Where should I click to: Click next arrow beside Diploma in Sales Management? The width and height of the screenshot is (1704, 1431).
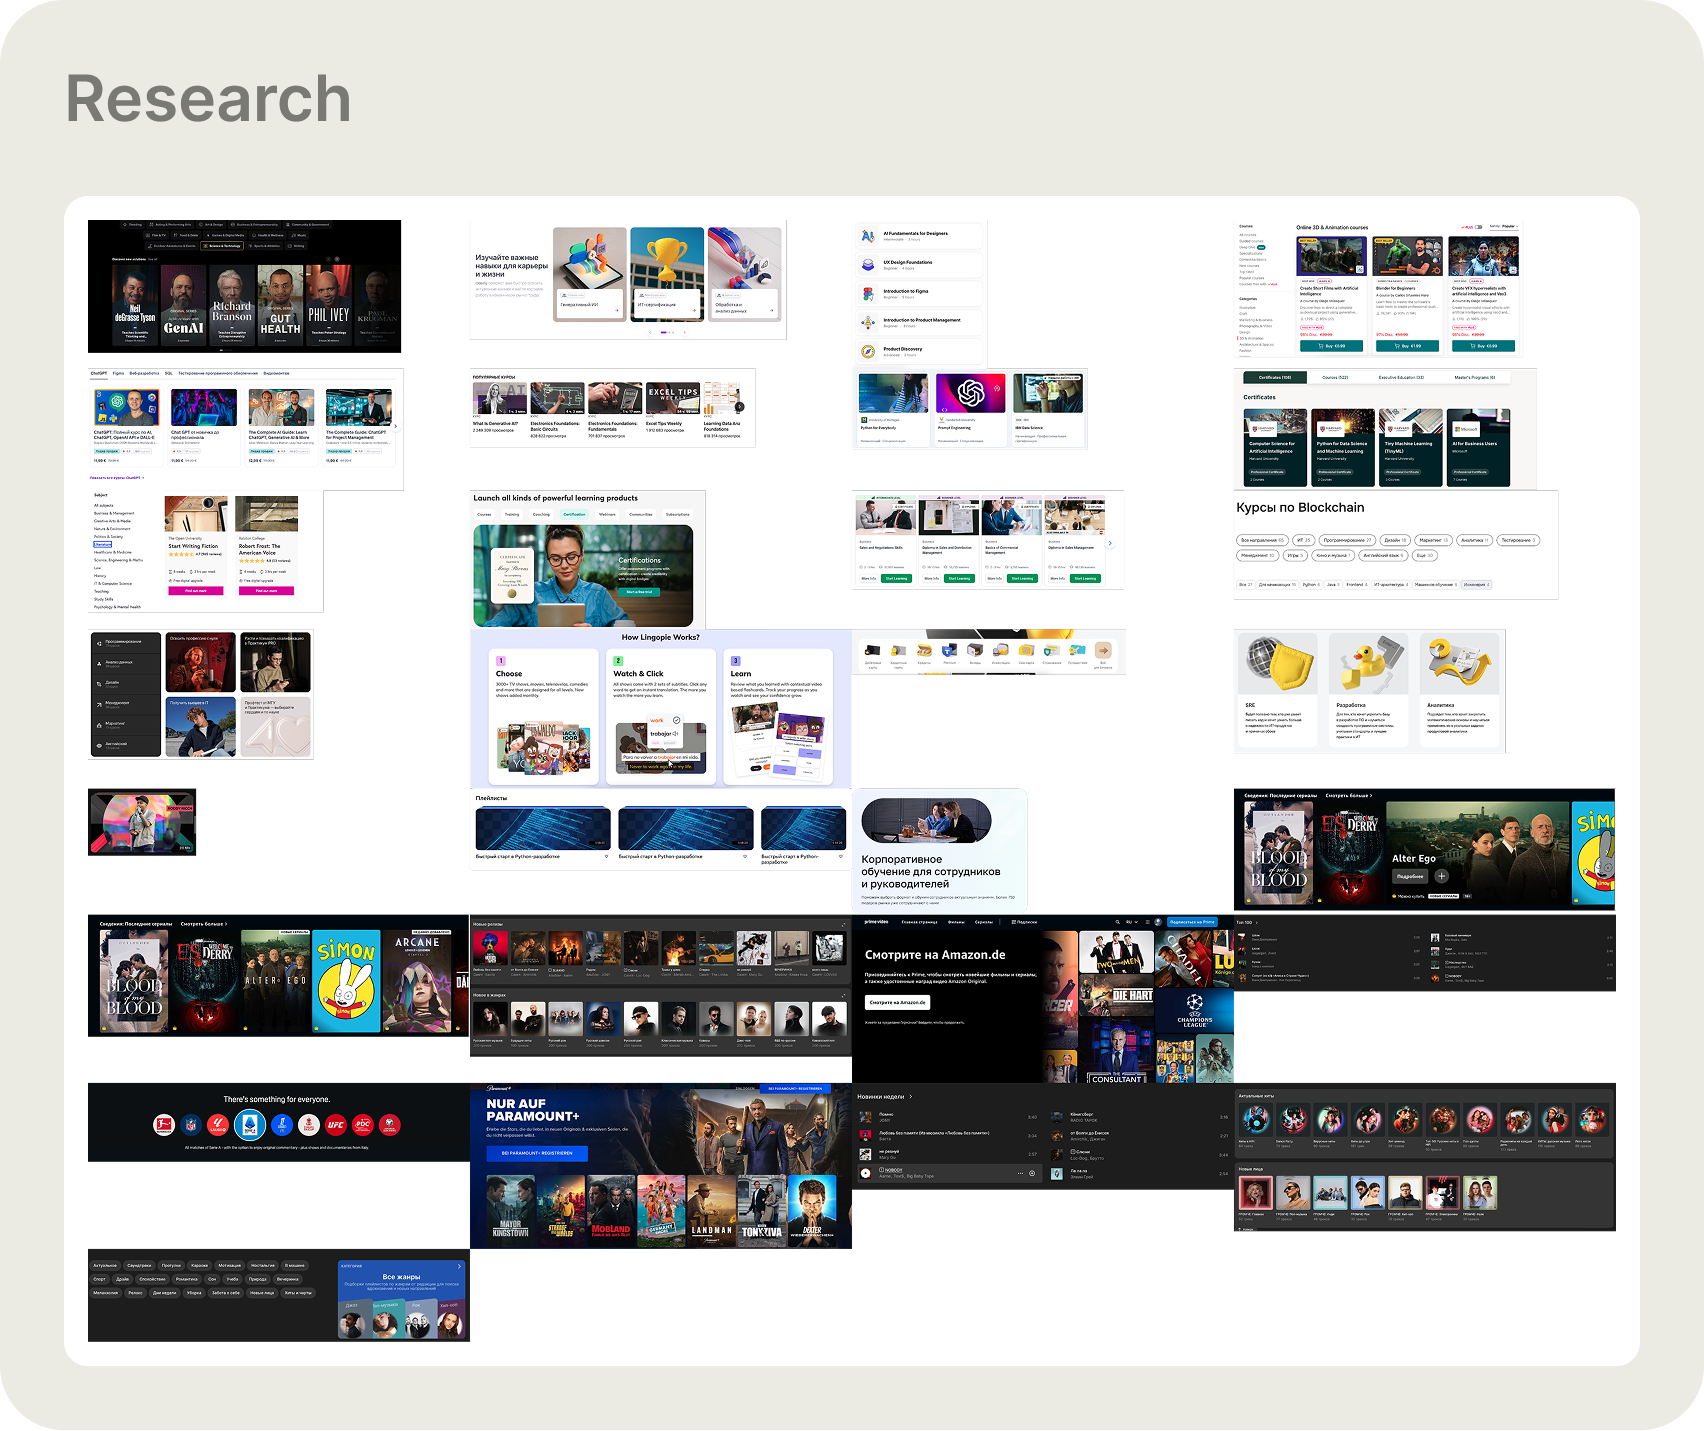coord(1110,543)
